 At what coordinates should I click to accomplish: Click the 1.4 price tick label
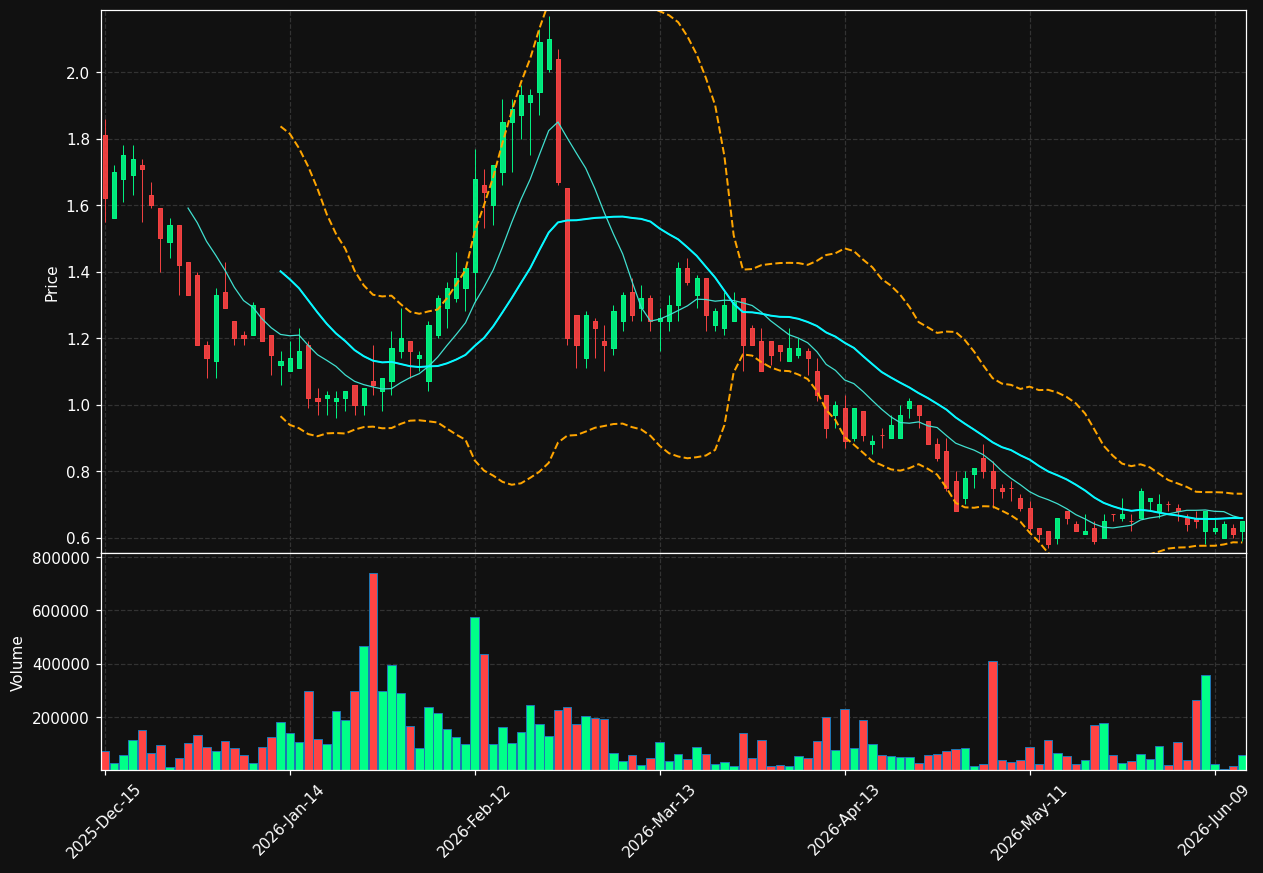click(77, 272)
